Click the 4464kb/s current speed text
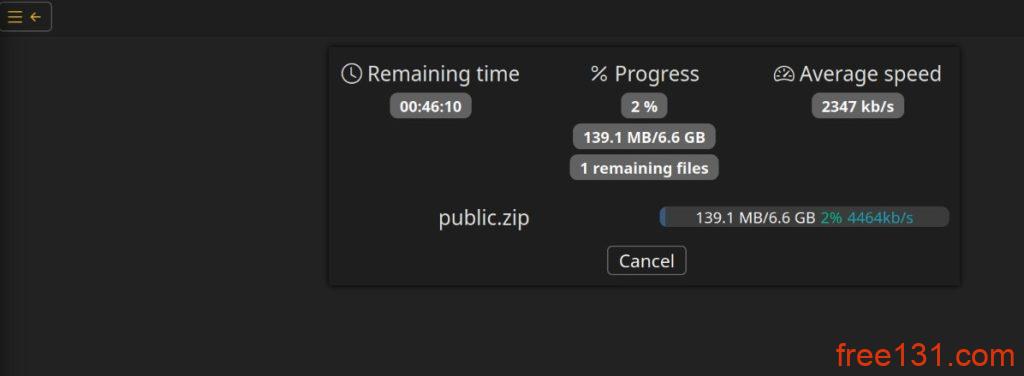Screen dimensions: 1024x376 click(x=880, y=217)
